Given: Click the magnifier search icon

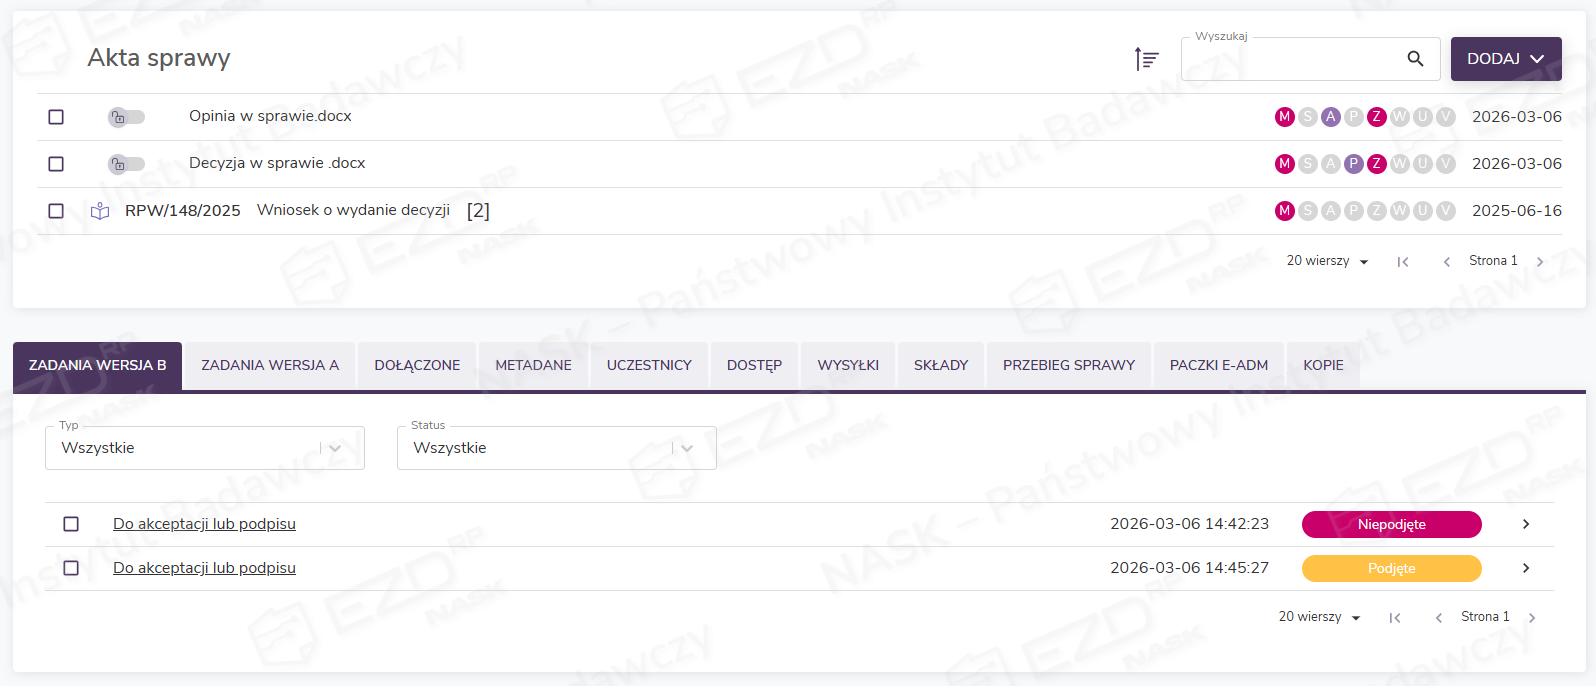Looking at the screenshot, I should coord(1415,59).
